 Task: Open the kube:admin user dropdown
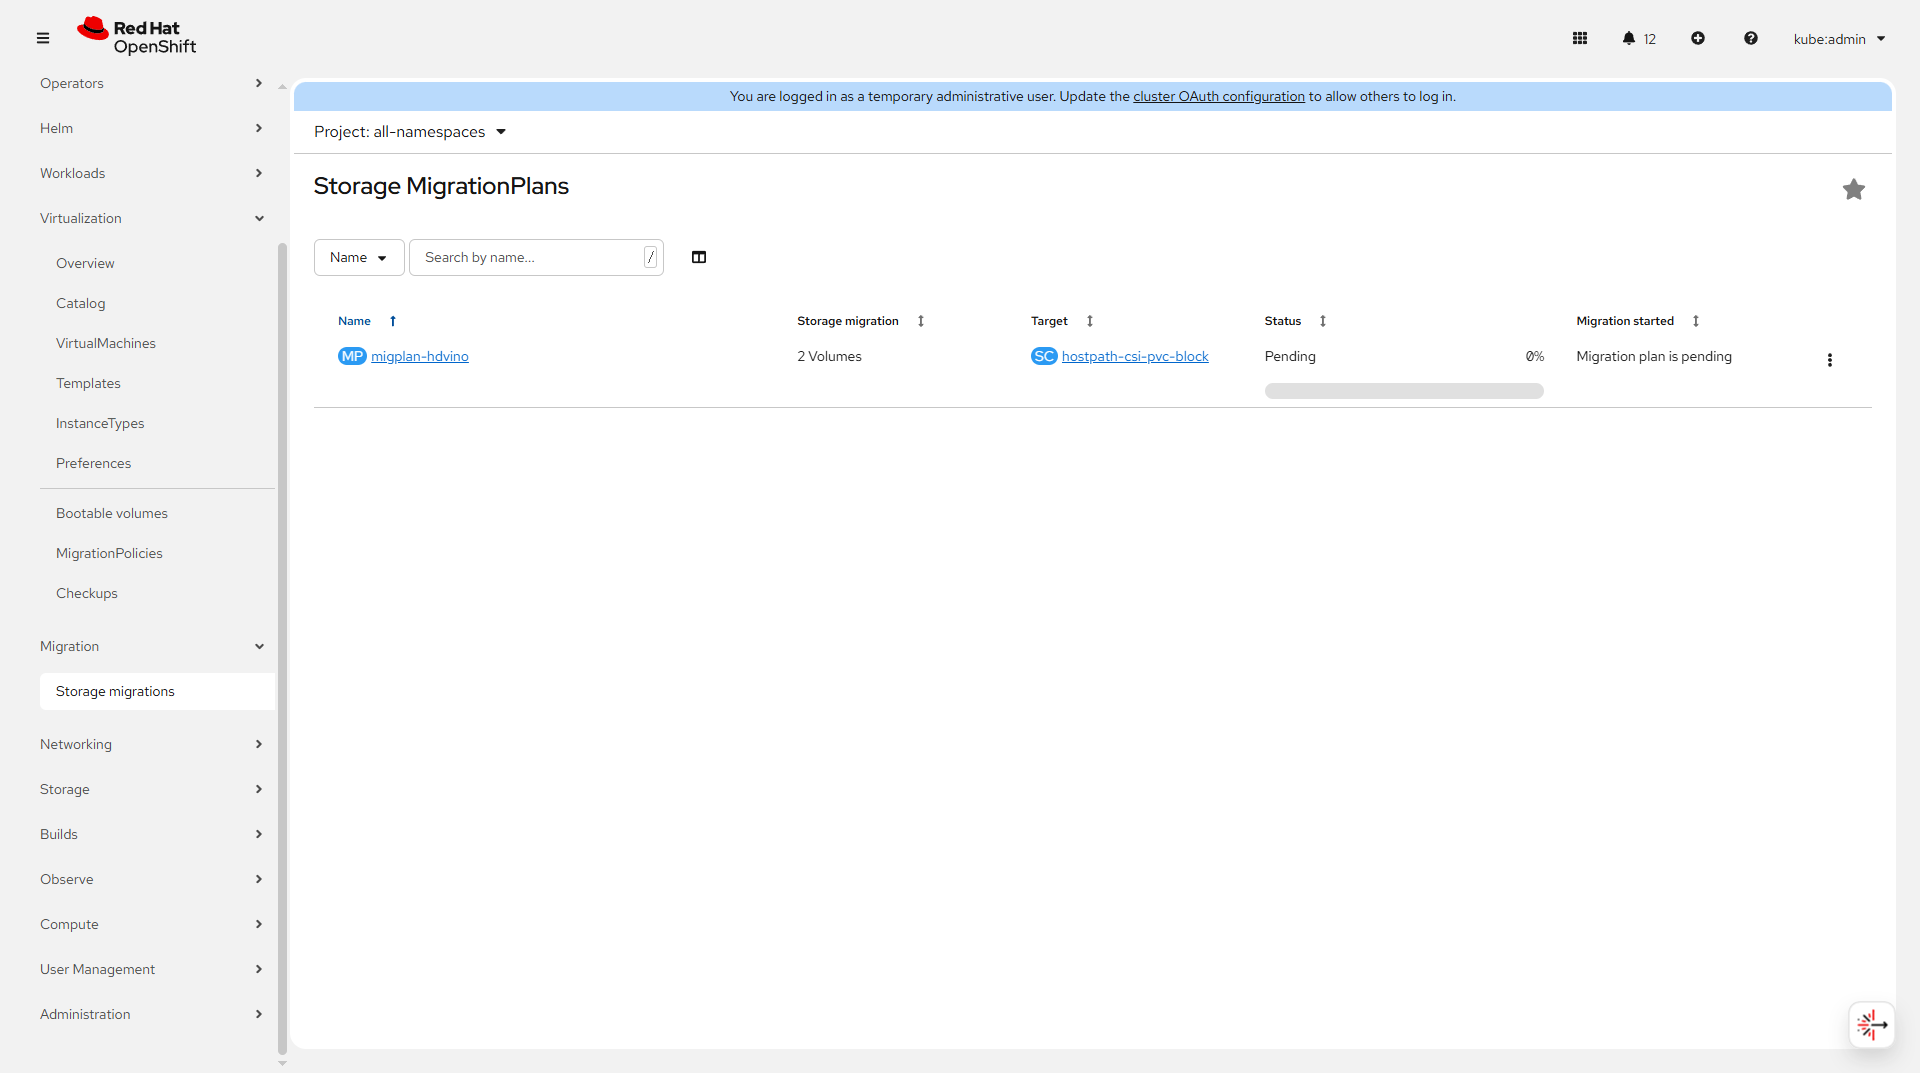click(1839, 39)
